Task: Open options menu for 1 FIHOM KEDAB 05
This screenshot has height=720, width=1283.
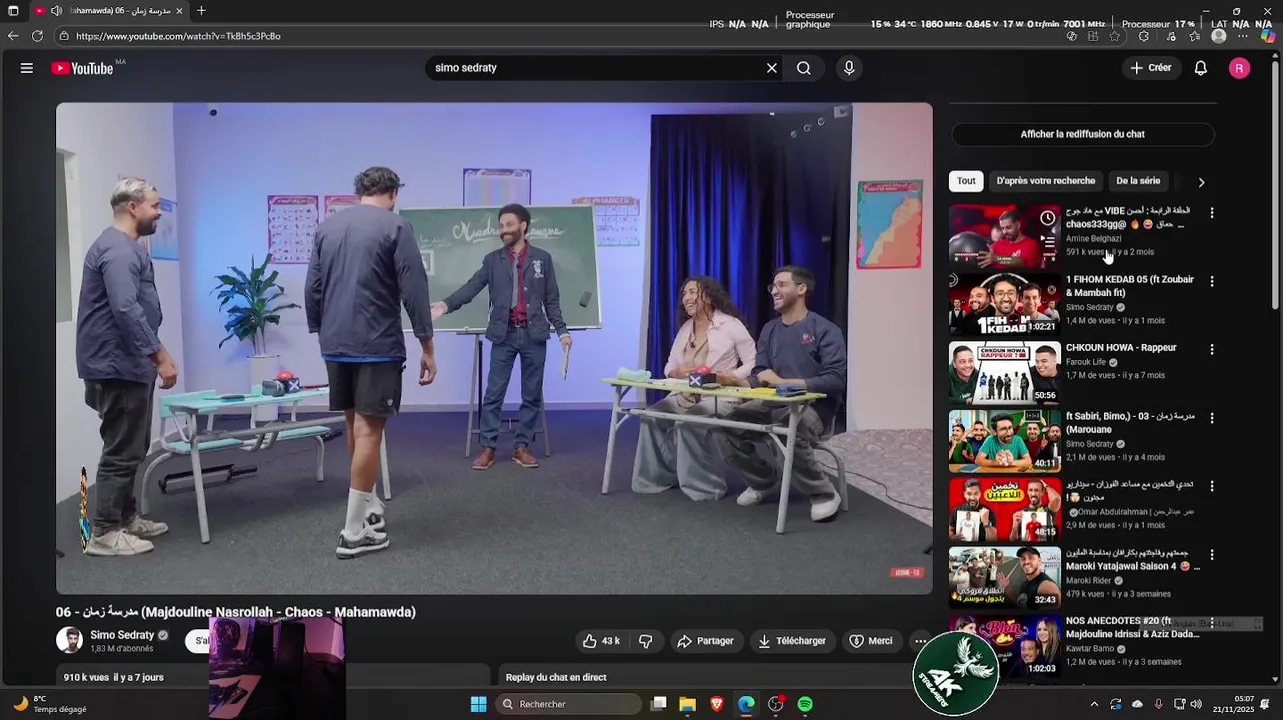Action: [x=1212, y=281]
